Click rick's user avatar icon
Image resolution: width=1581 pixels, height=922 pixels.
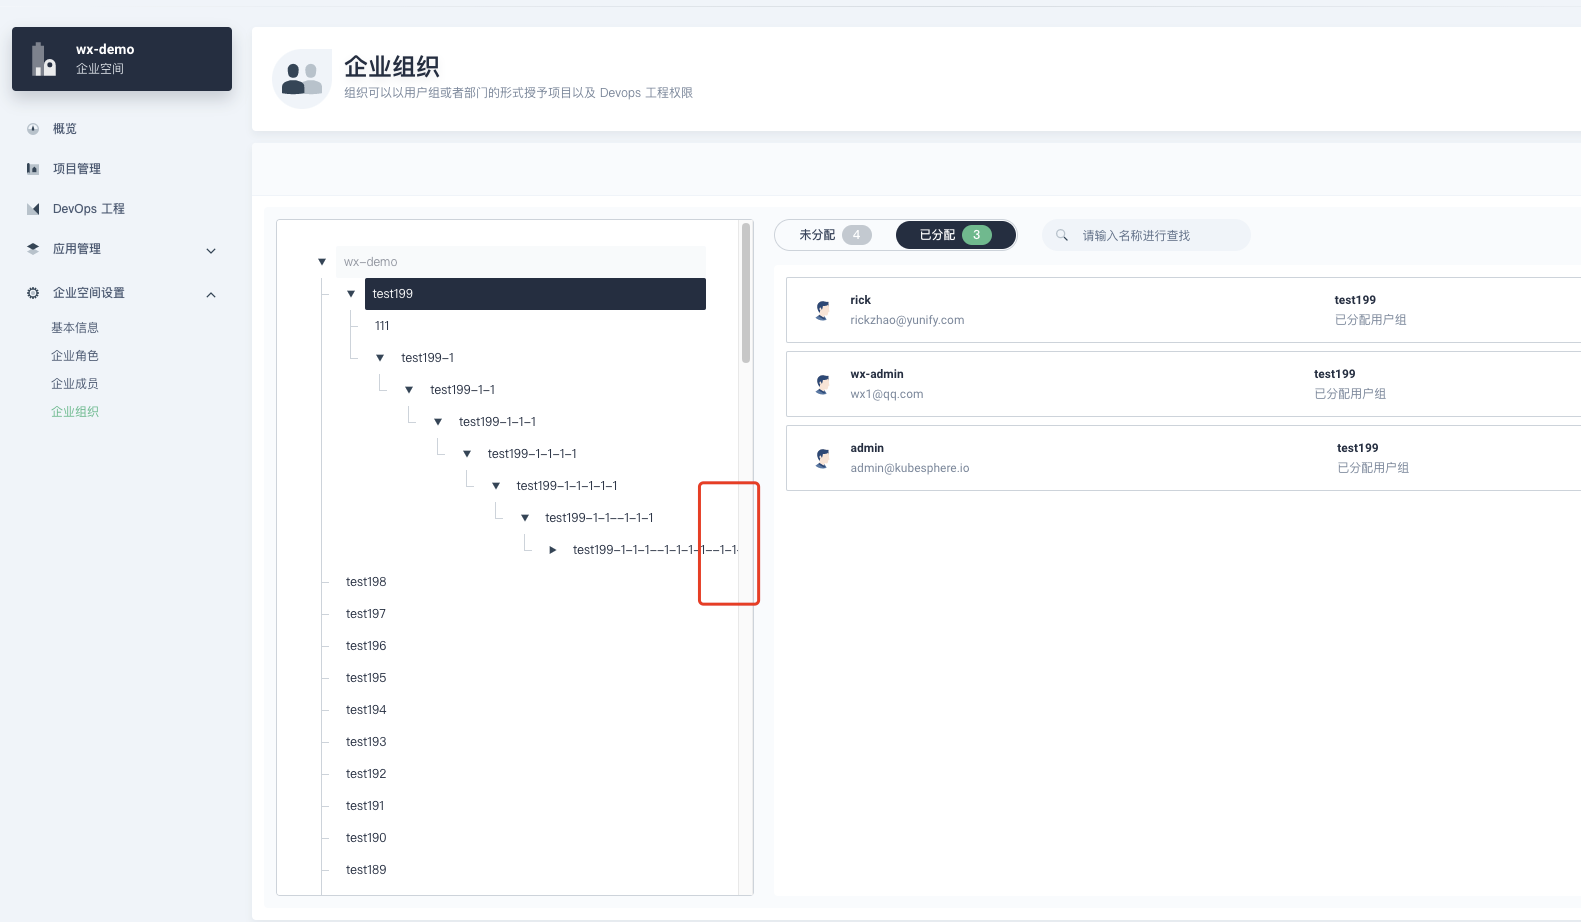click(x=822, y=310)
